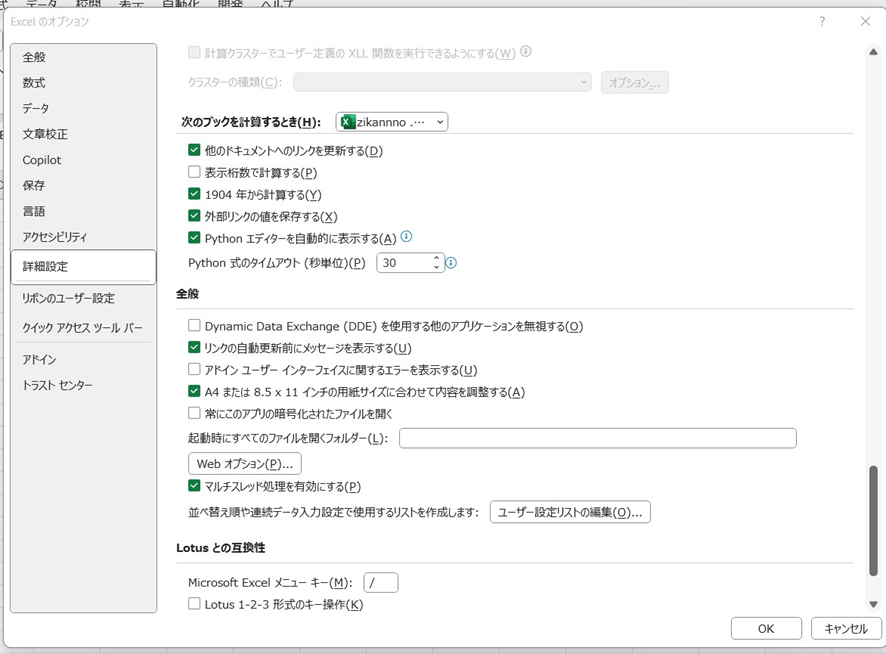Enable Lotus 1-2-3 形式のキー操作 checkbox
The width and height of the screenshot is (886, 654).
pyautogui.click(x=194, y=604)
